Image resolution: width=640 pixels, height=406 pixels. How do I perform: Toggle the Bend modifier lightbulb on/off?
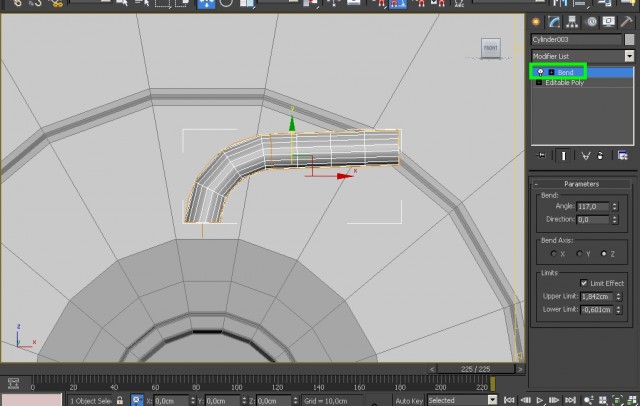click(x=540, y=72)
